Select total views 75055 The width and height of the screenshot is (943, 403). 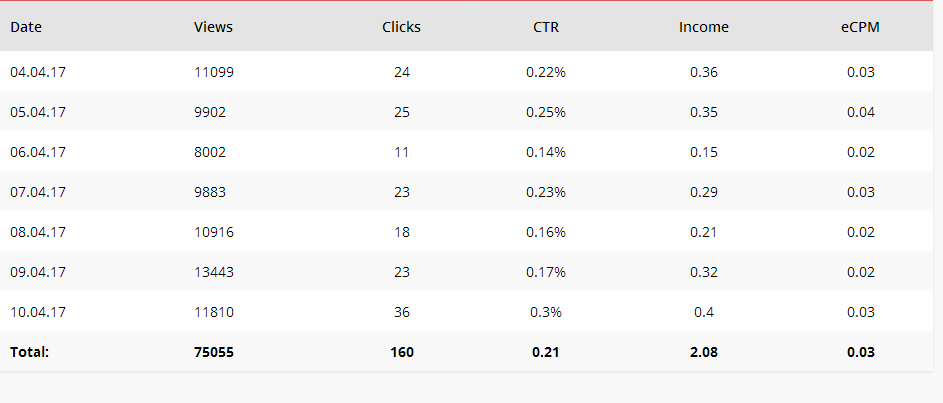click(213, 352)
